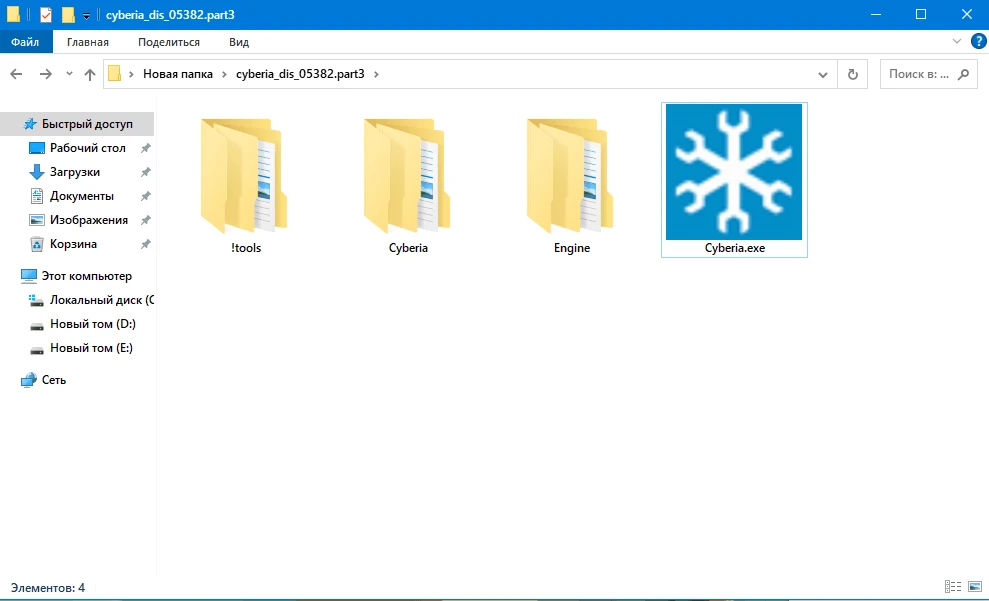This screenshot has height=601, width=989.
Task: Focus the search input field
Action: coord(928,74)
